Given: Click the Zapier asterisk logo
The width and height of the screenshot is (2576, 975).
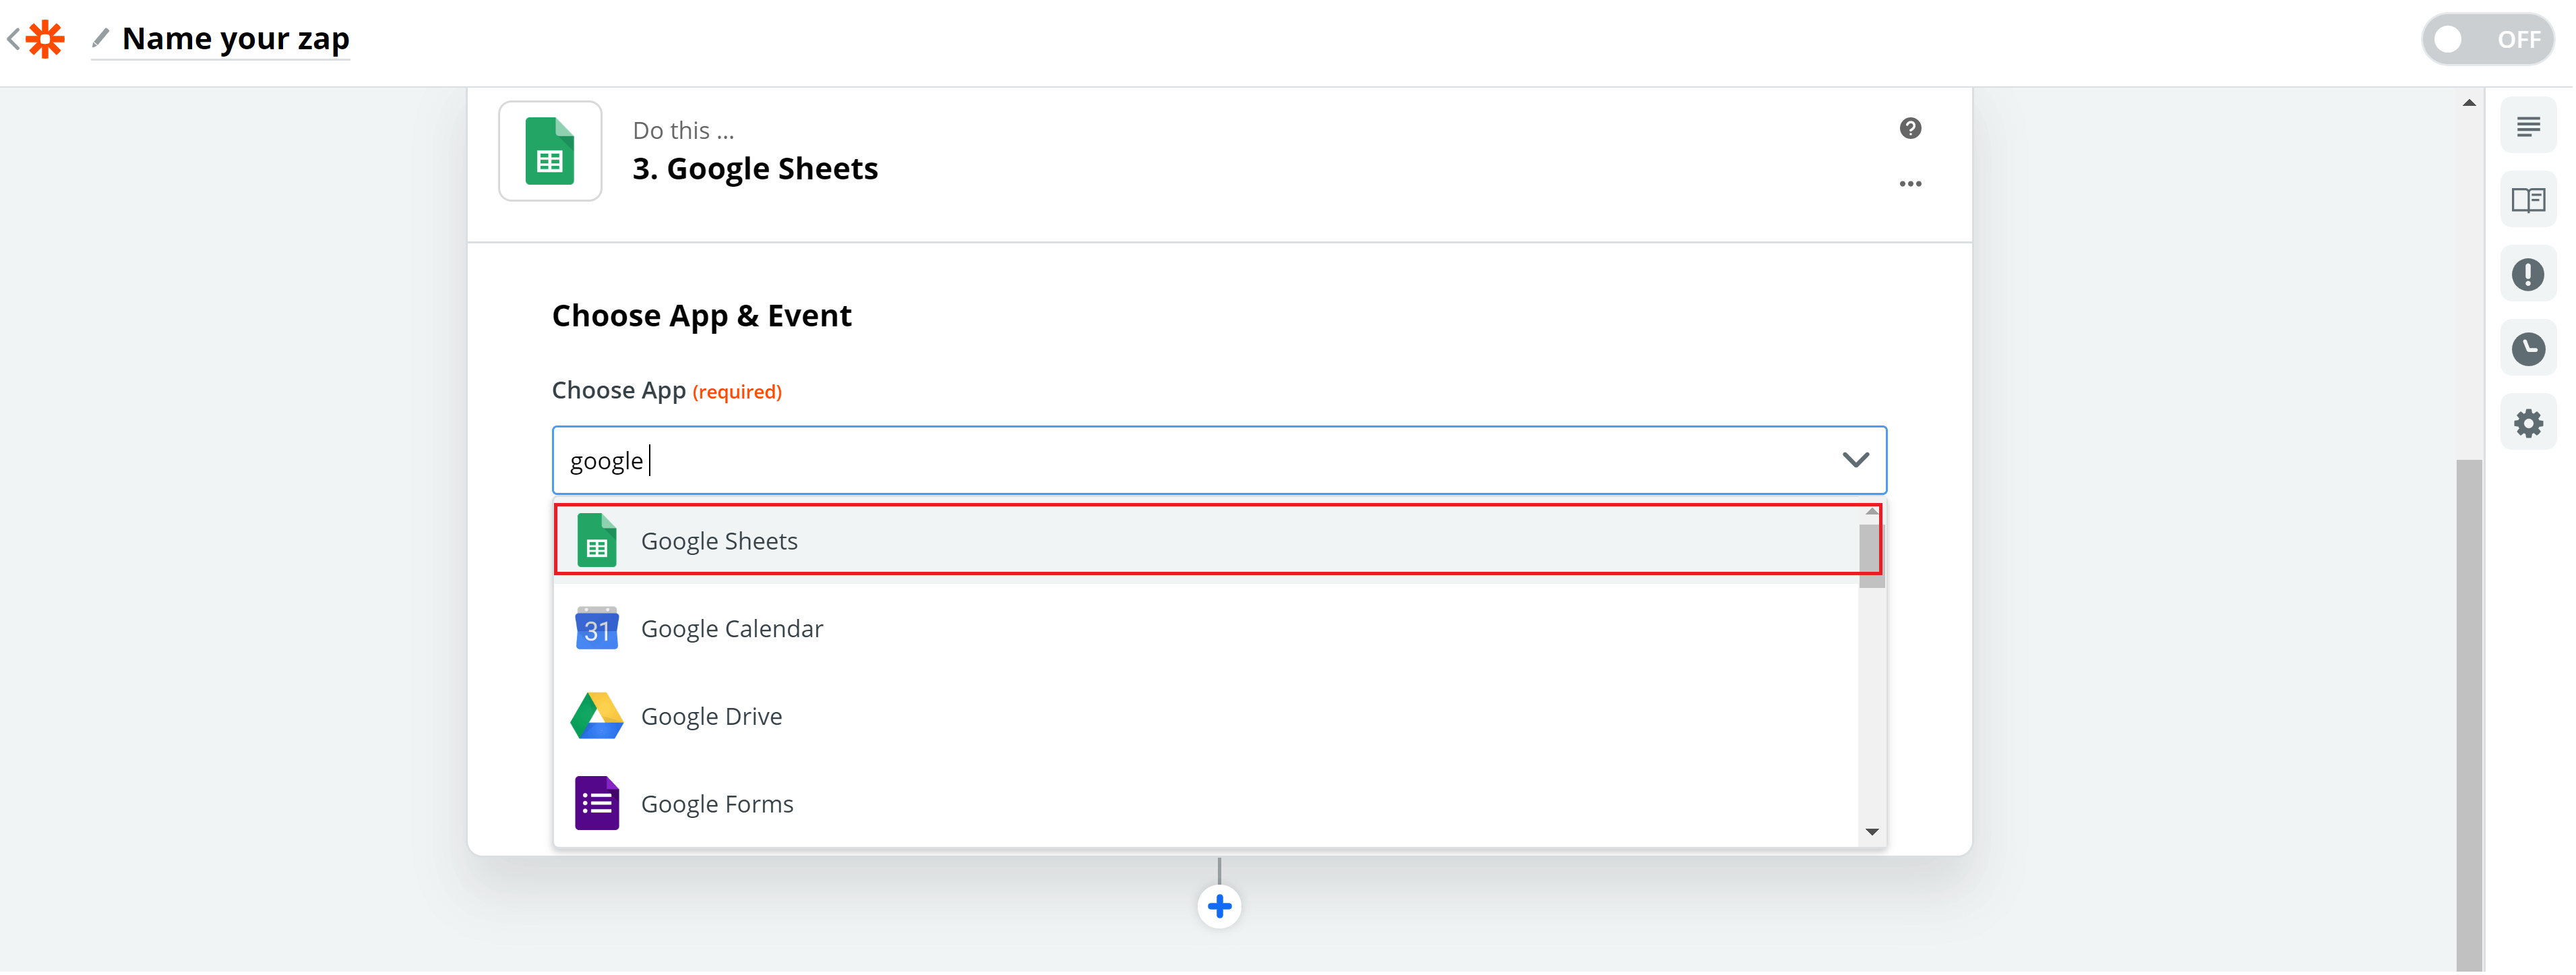Looking at the screenshot, I should (45, 39).
